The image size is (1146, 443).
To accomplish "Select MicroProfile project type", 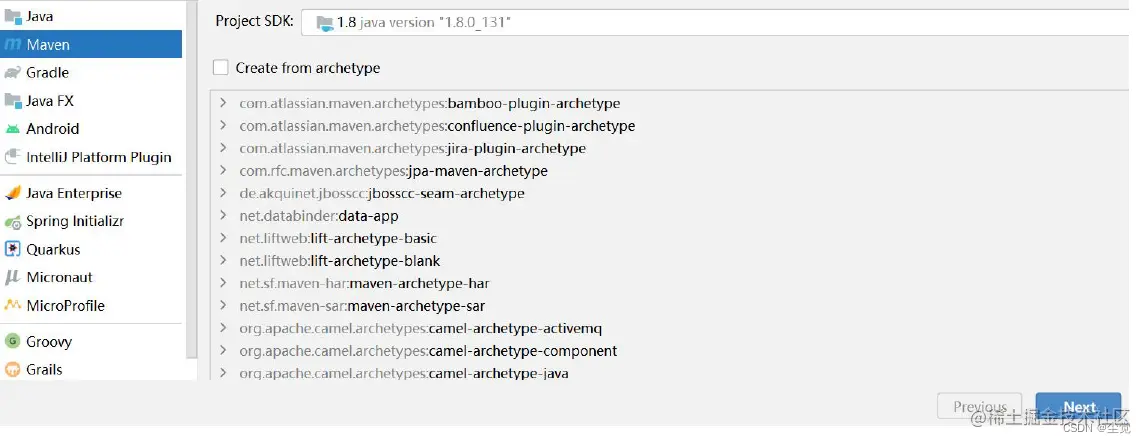I will pos(91,306).
